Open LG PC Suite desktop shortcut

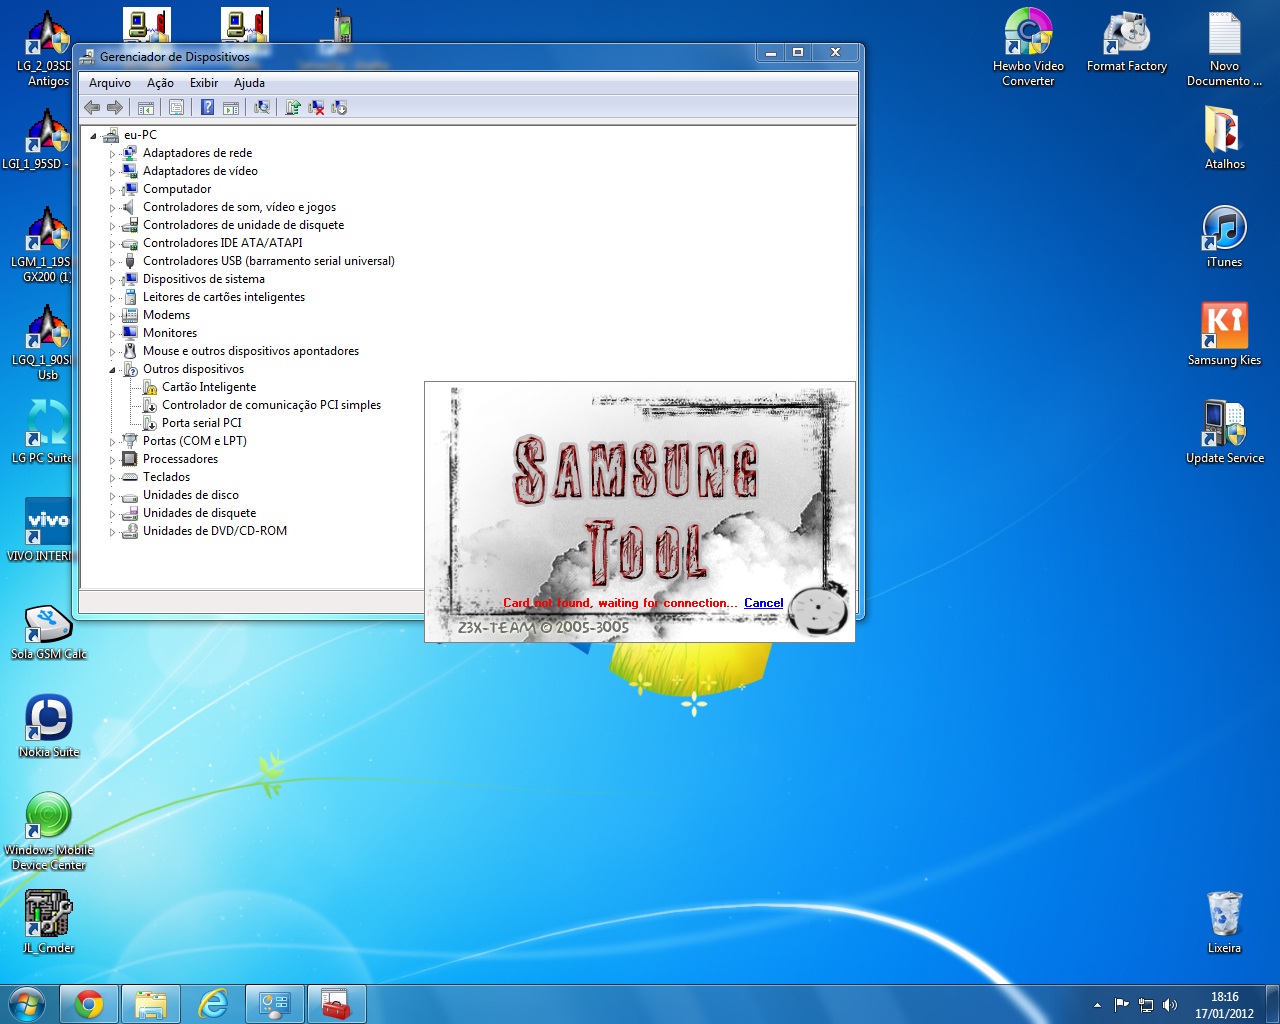coord(42,432)
